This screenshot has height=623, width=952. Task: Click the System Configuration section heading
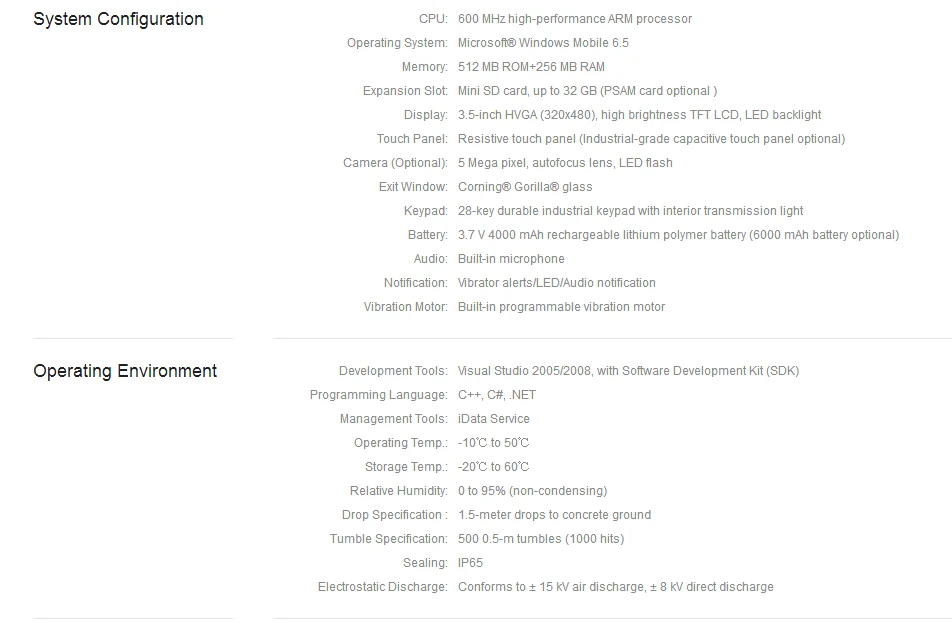click(x=118, y=19)
